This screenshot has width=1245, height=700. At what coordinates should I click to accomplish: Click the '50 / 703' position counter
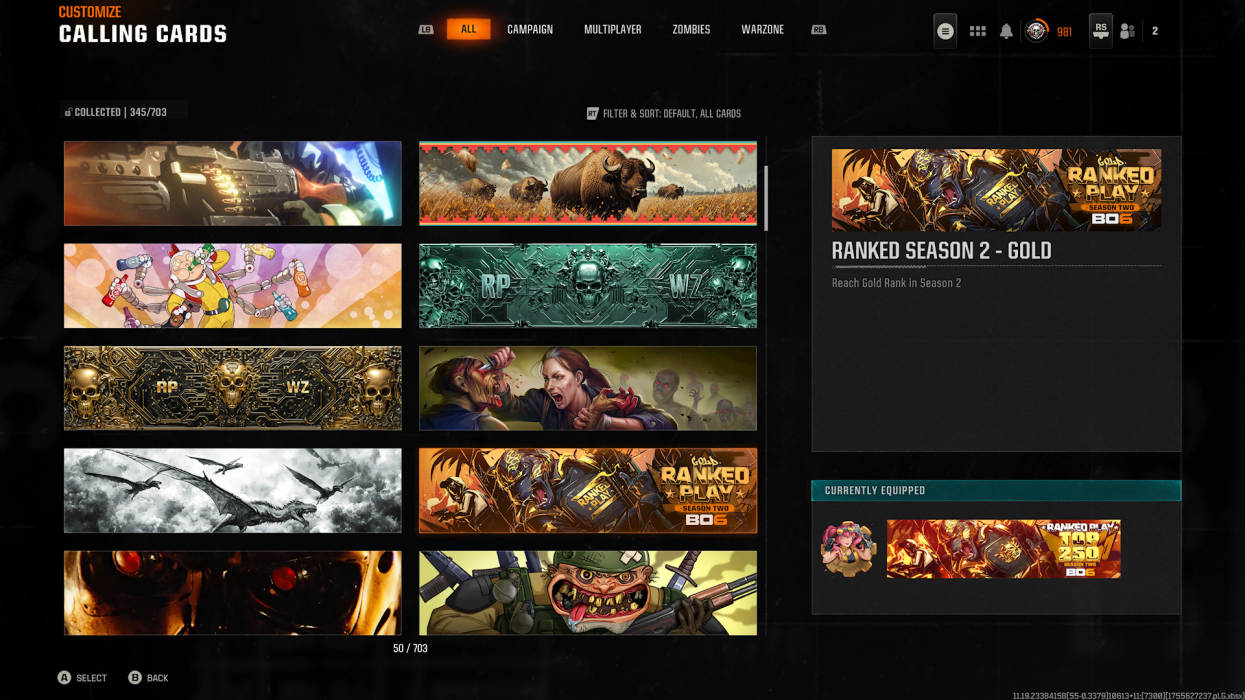[410, 649]
